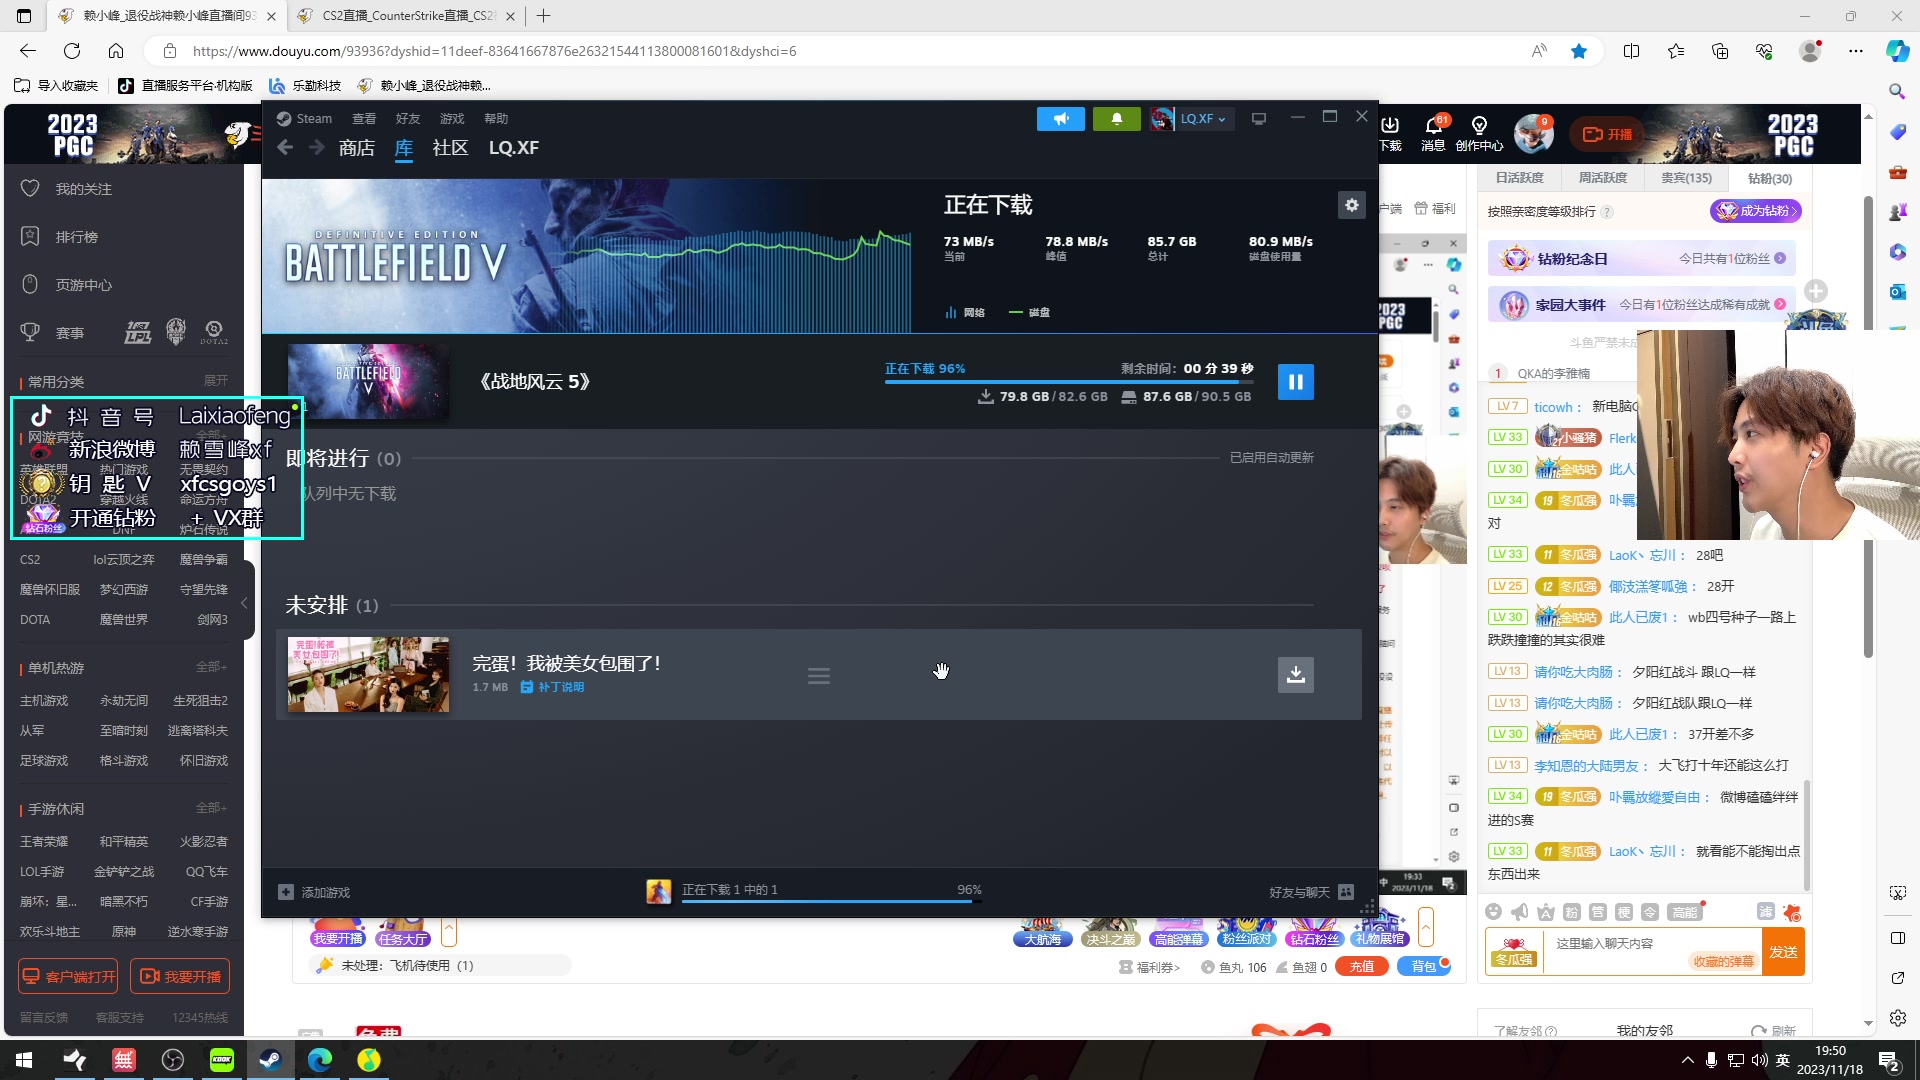
Task: Open 福利券 arrow link
Action: 1149,967
